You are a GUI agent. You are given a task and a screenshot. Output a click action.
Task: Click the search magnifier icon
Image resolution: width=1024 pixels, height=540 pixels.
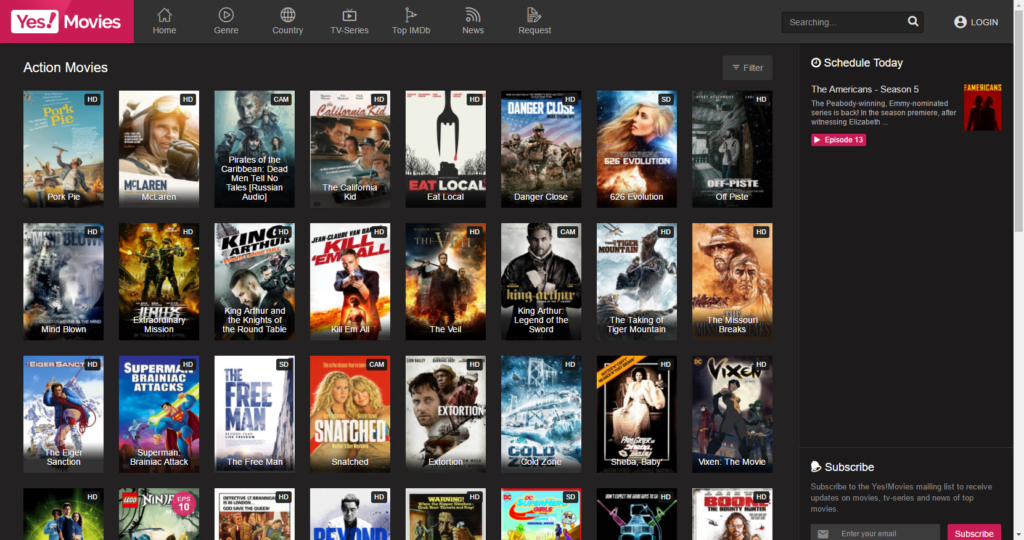tap(913, 22)
